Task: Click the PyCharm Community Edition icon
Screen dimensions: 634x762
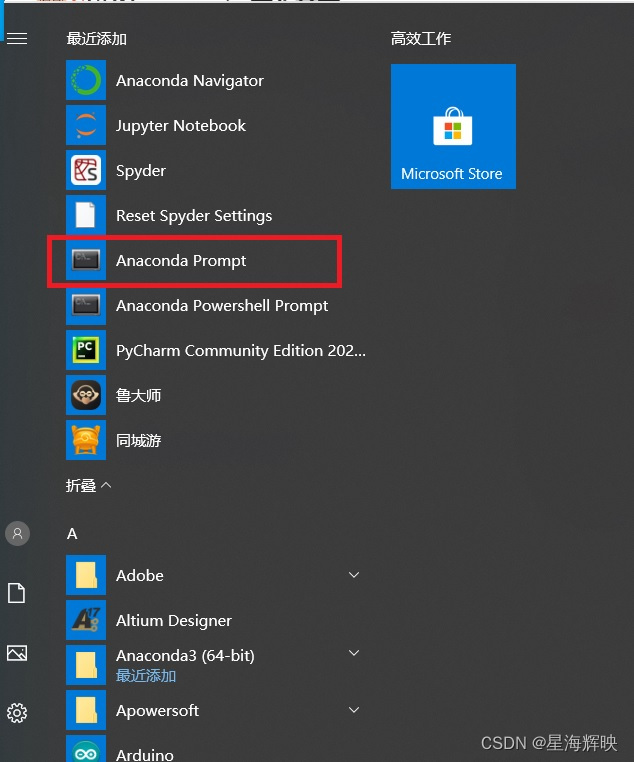Action: tap(86, 350)
